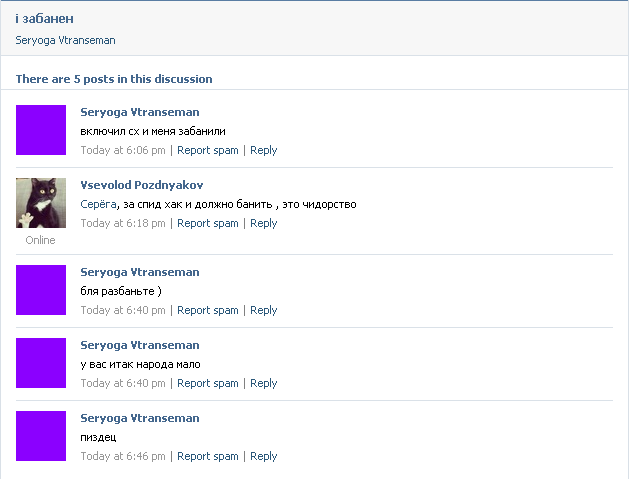
Task: Report spam on the 6:46 pm post
Action: point(208,456)
